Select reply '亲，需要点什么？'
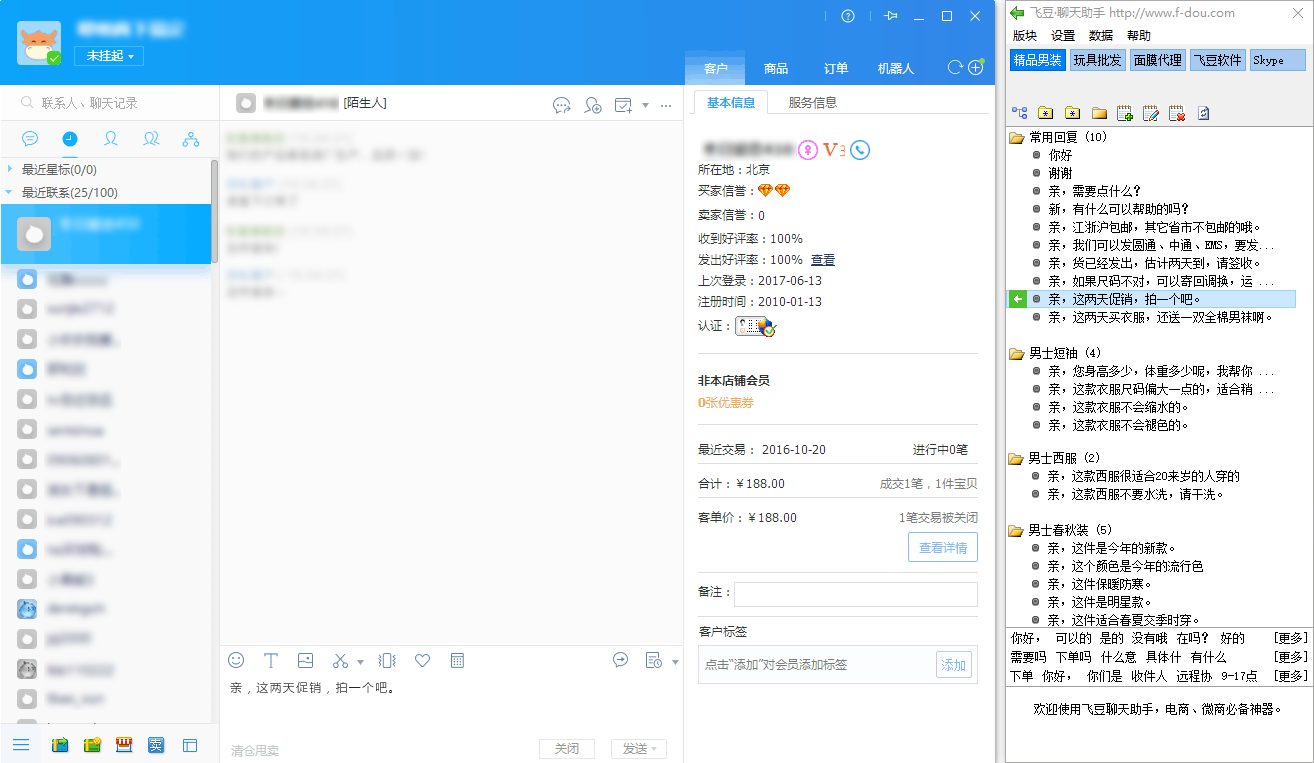This screenshot has width=1314, height=763. click(x=1094, y=191)
